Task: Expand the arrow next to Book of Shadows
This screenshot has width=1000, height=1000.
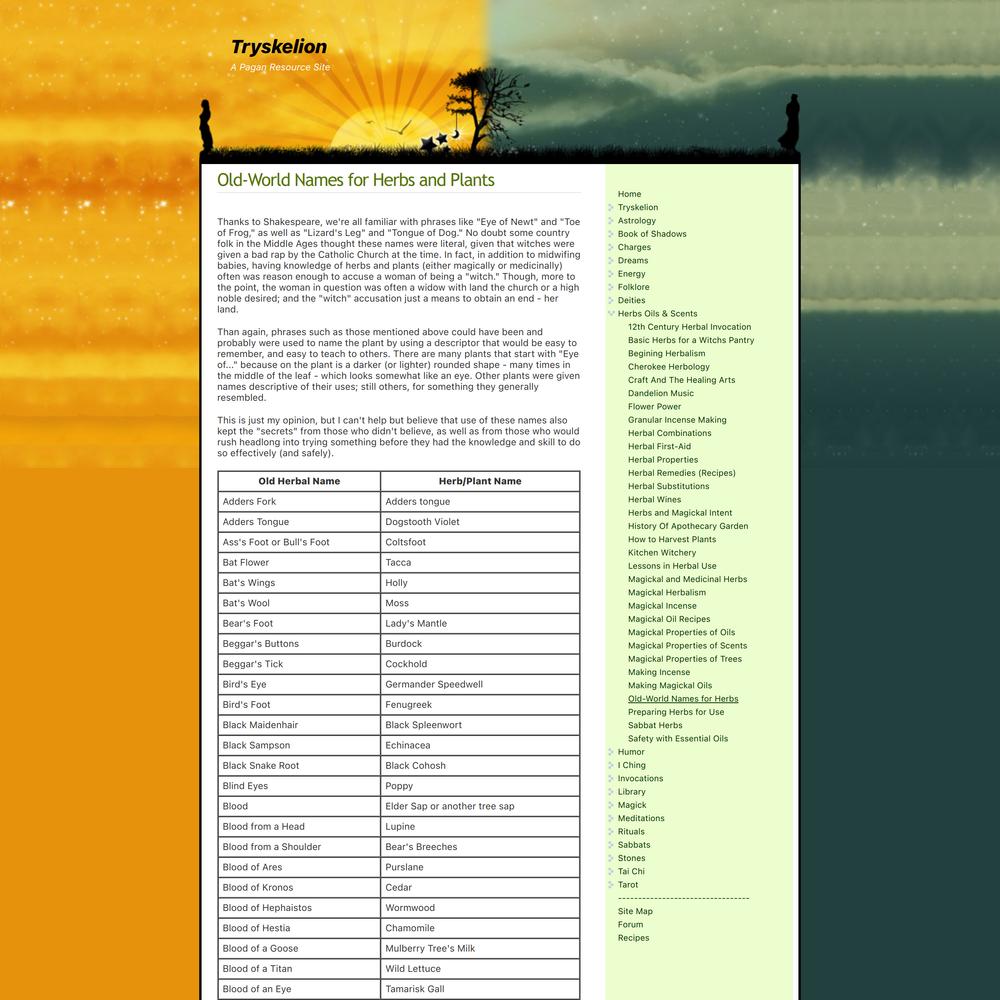Action: pos(611,234)
